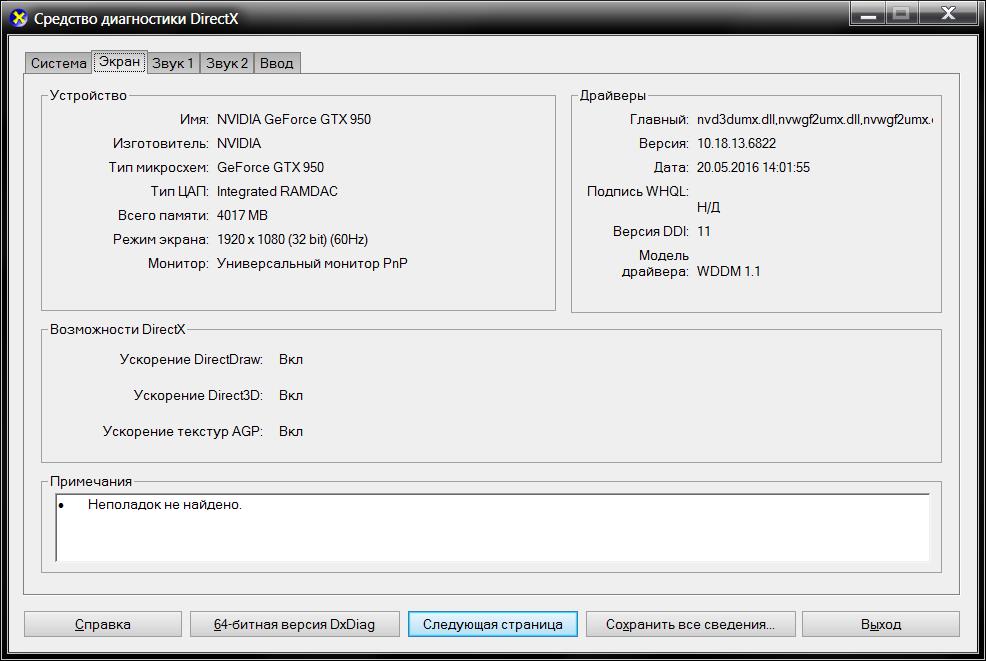Click Integrated RAMDAC value
The height and width of the screenshot is (661, 986).
277,191
